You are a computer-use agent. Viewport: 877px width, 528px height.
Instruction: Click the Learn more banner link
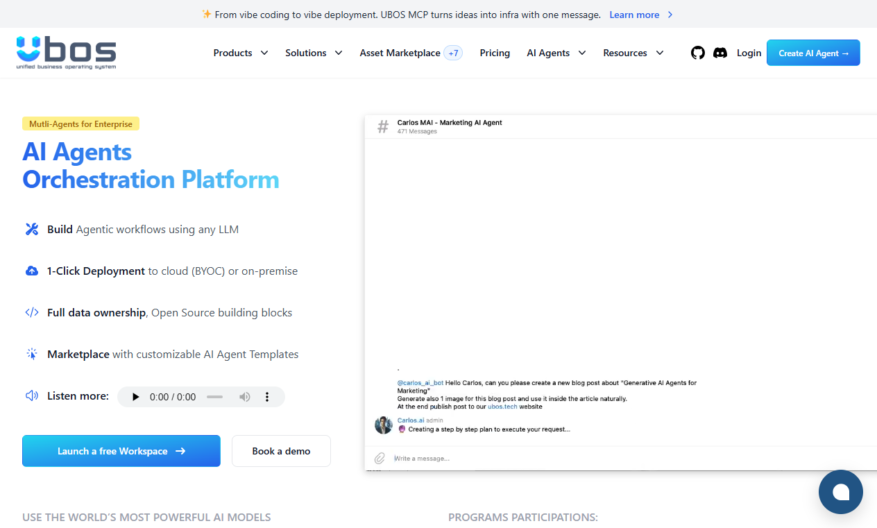click(x=634, y=15)
